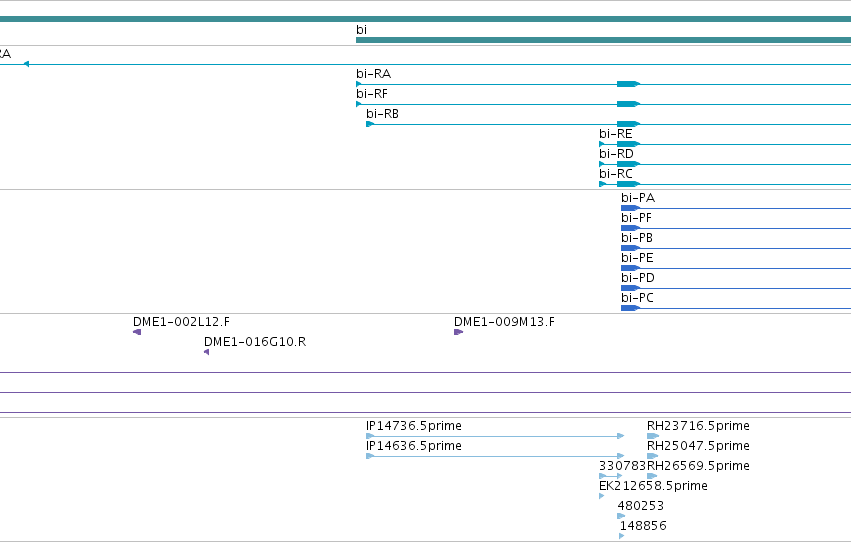Screen dimensions: 851x542
Task: Select the DME1-009M13.F purple arrow marker
Action: coord(459,332)
